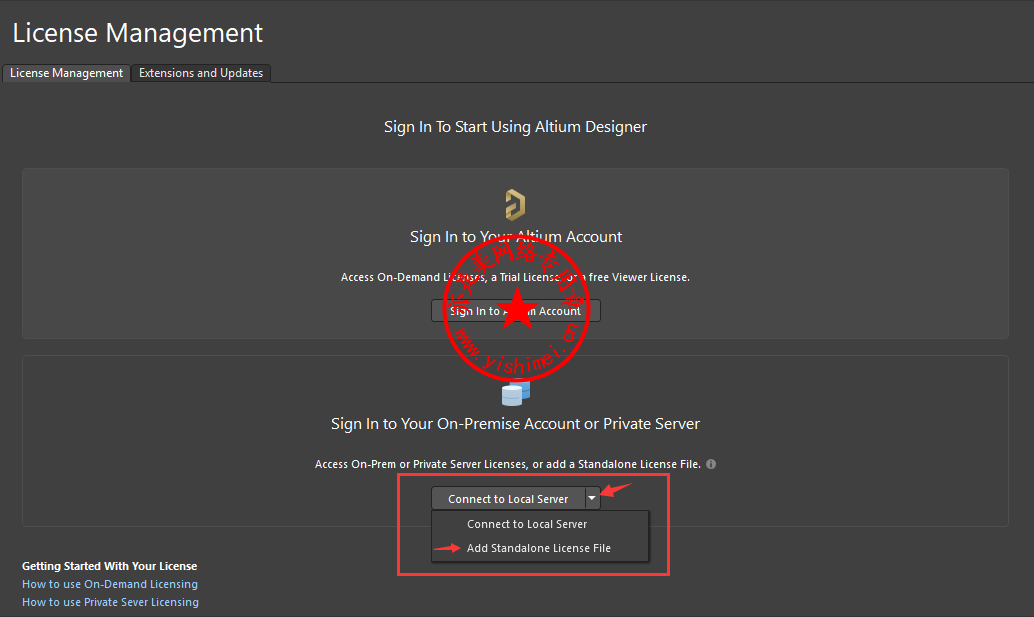Click the Getting Started With Your License heading
1034x617 pixels.
(109, 566)
